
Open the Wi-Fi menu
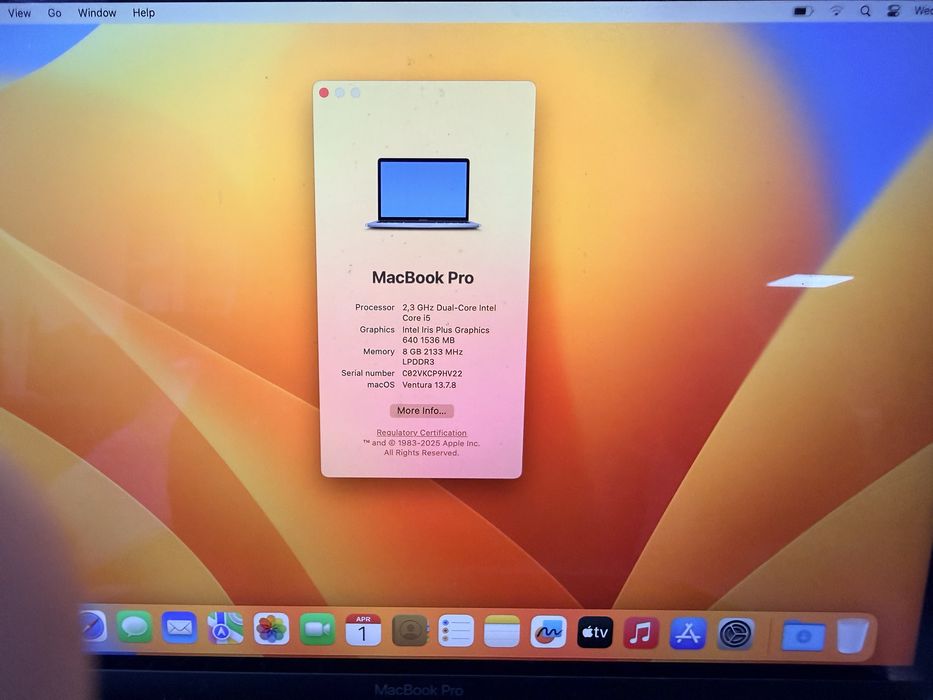837,11
